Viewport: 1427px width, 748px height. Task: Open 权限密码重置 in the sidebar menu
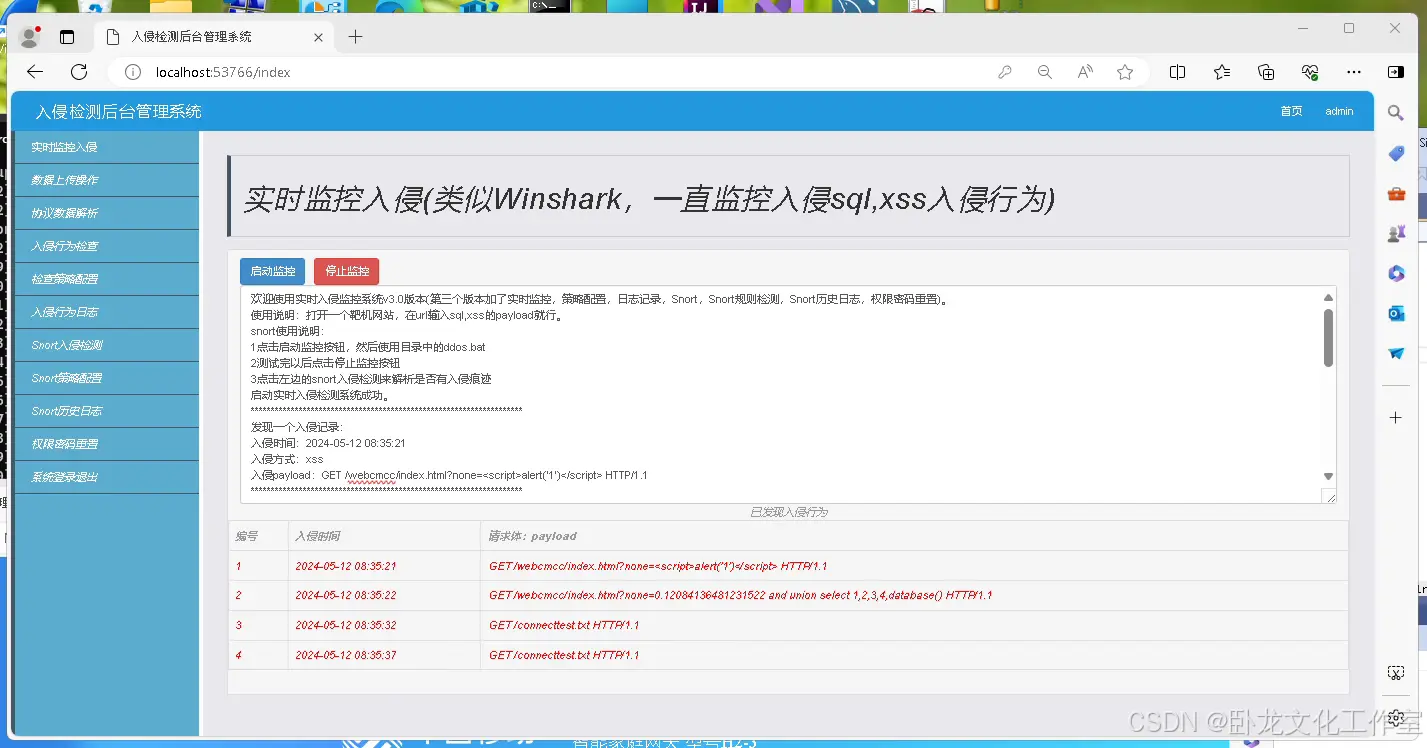click(106, 444)
